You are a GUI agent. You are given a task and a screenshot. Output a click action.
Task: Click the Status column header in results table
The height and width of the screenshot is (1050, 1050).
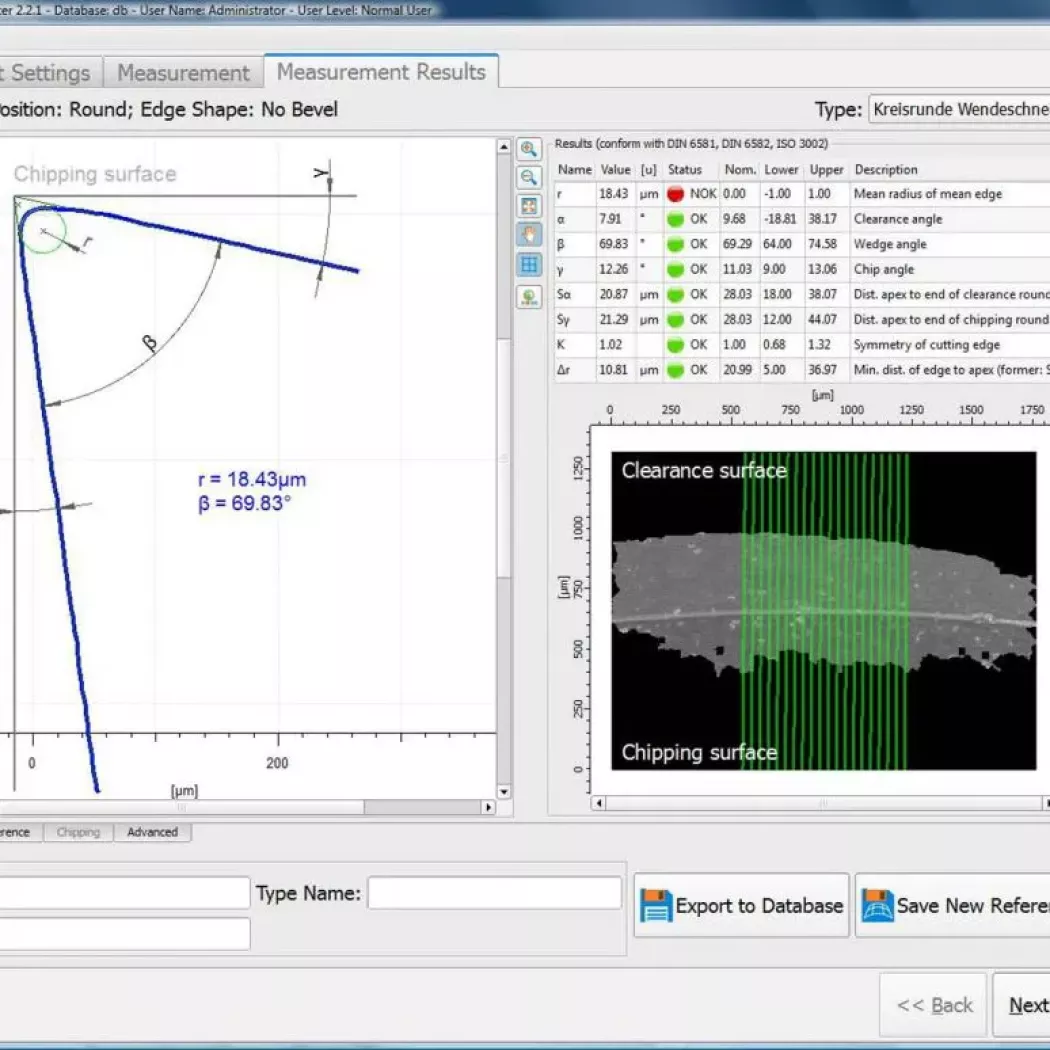pyautogui.click(x=685, y=170)
